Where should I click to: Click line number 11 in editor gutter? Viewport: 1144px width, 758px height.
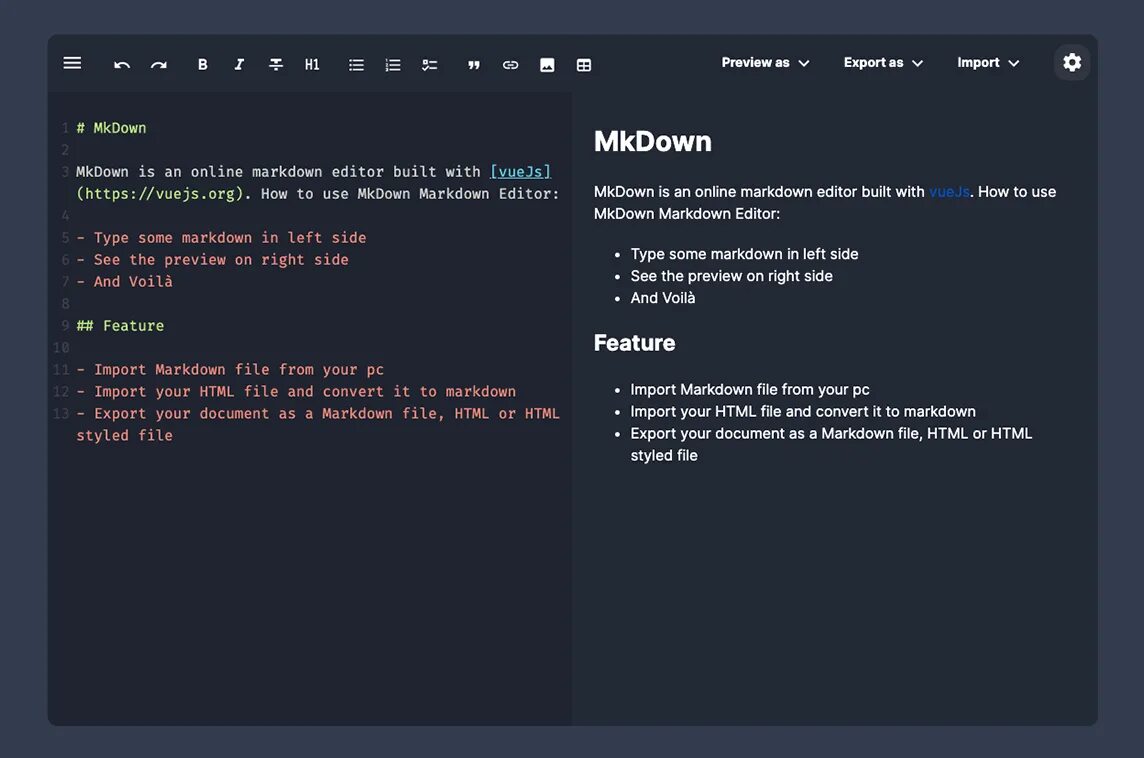click(x=61, y=369)
